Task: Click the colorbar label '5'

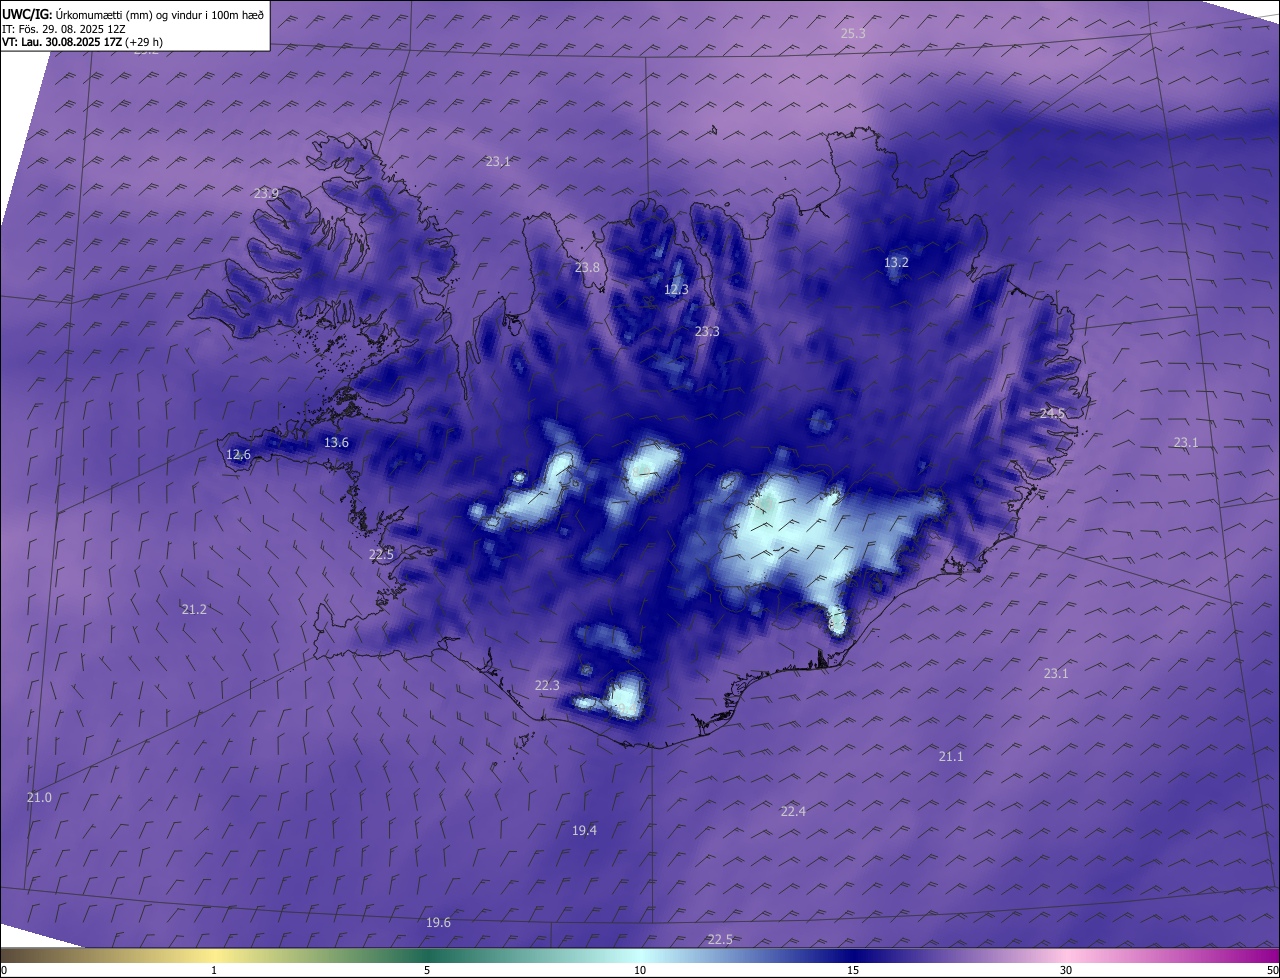Action: click(427, 971)
